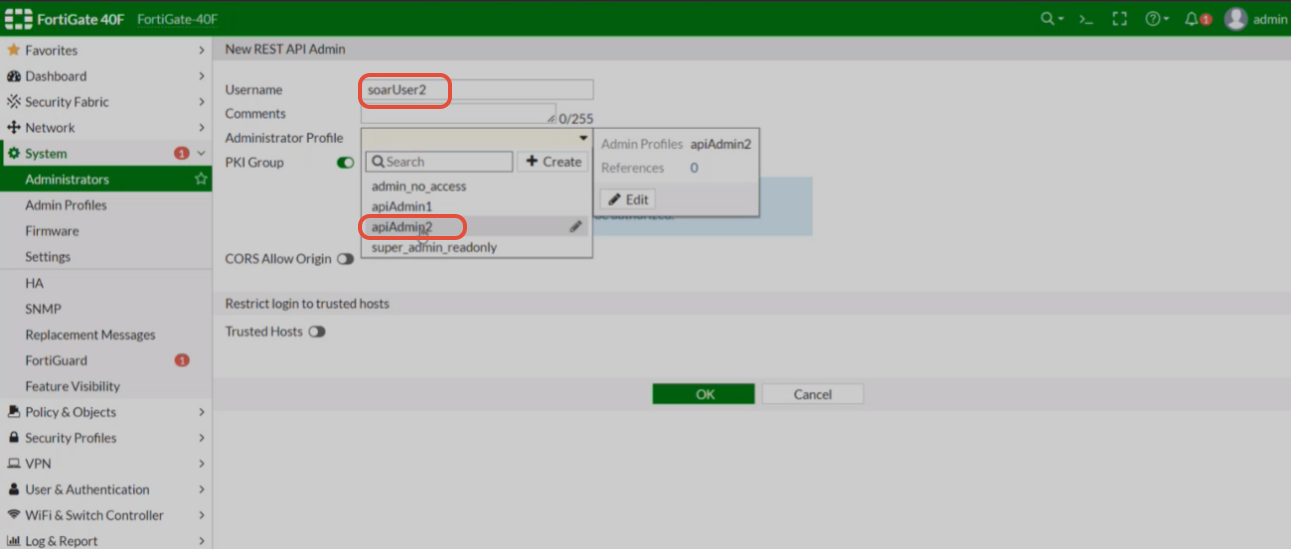Click the VPN monitor icon
This screenshot has height=549, width=1291.
[14, 464]
